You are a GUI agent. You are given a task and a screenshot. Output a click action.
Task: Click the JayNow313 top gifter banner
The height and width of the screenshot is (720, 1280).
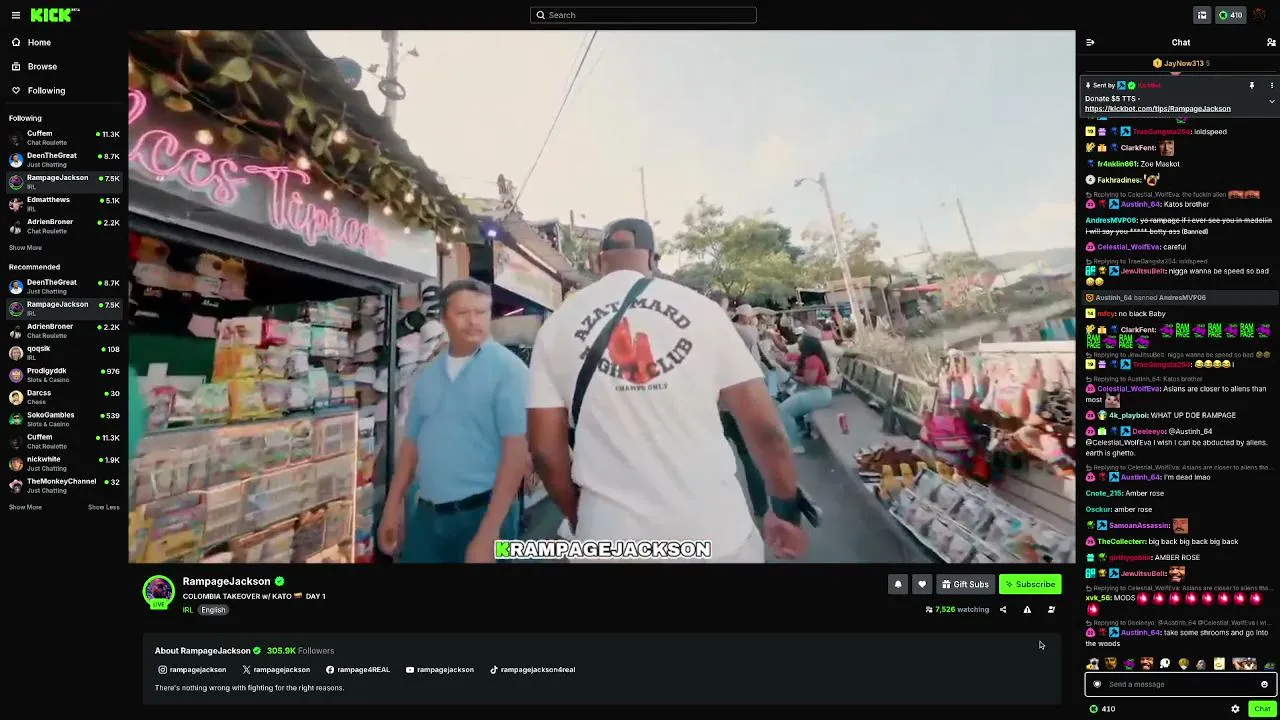pyautogui.click(x=1181, y=63)
